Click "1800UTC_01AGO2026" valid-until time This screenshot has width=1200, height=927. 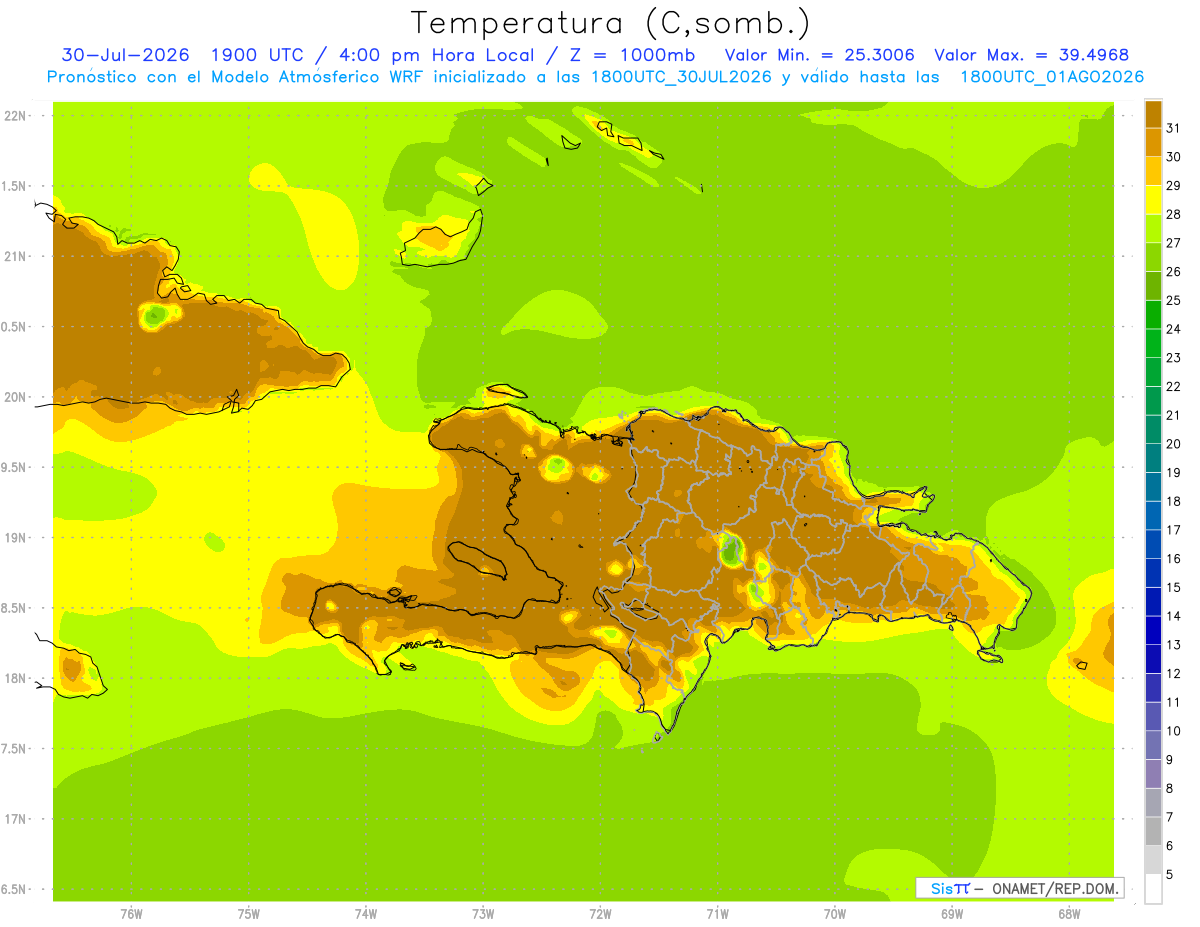pyautogui.click(x=1052, y=77)
